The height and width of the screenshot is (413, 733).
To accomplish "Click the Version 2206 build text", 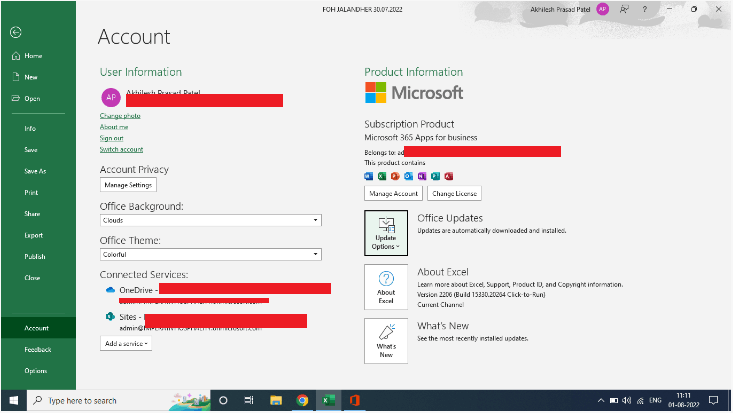I will tap(481, 295).
